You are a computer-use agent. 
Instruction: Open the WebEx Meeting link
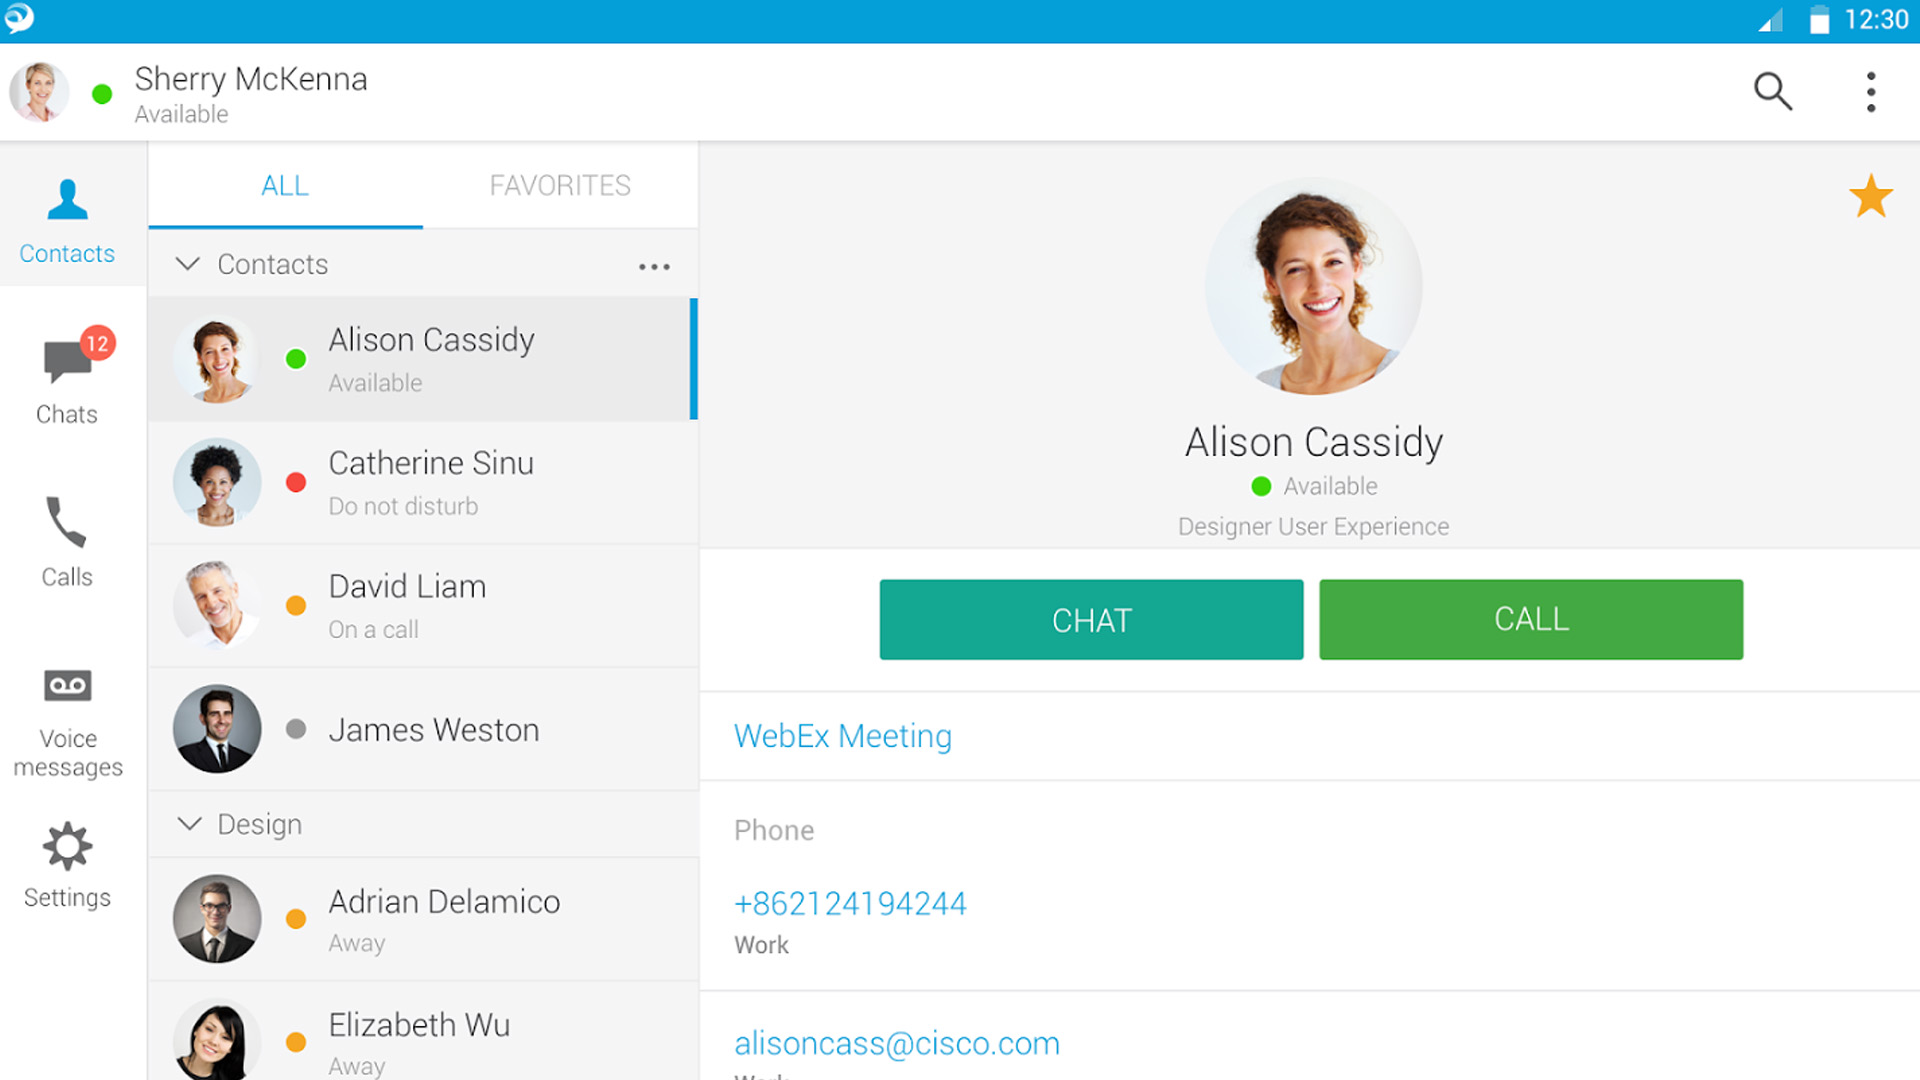pos(842,736)
